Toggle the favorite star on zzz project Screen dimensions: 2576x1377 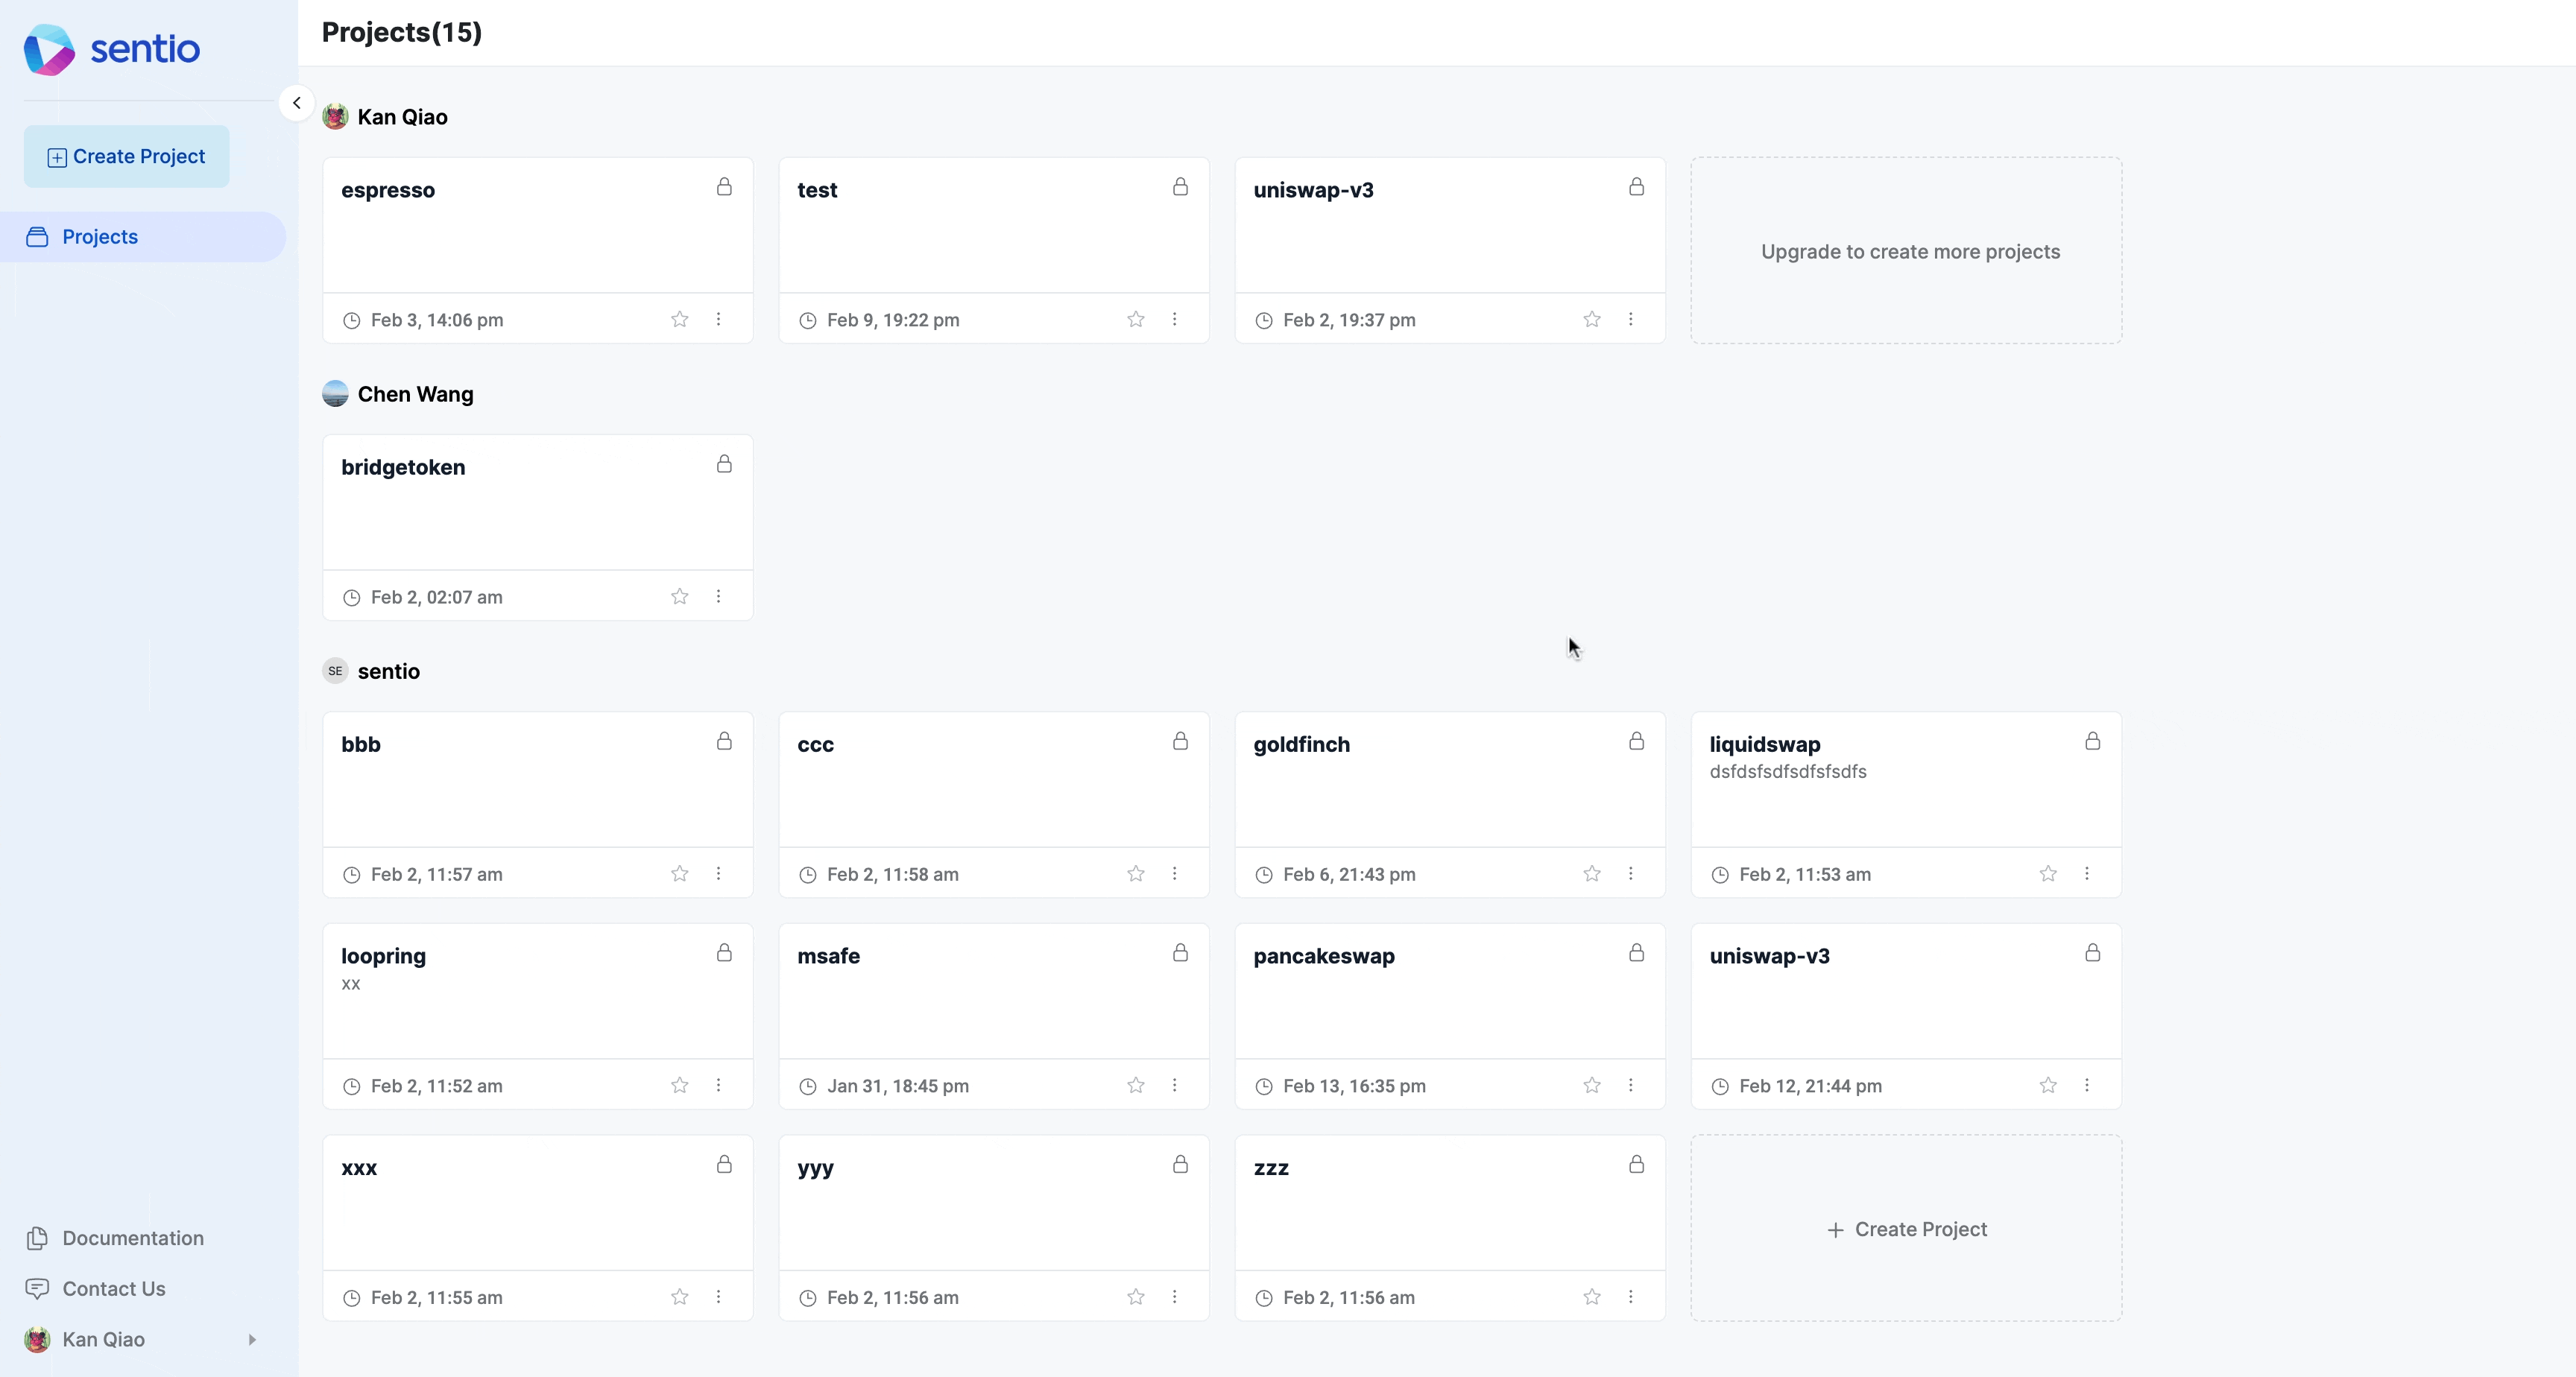(x=1592, y=1297)
